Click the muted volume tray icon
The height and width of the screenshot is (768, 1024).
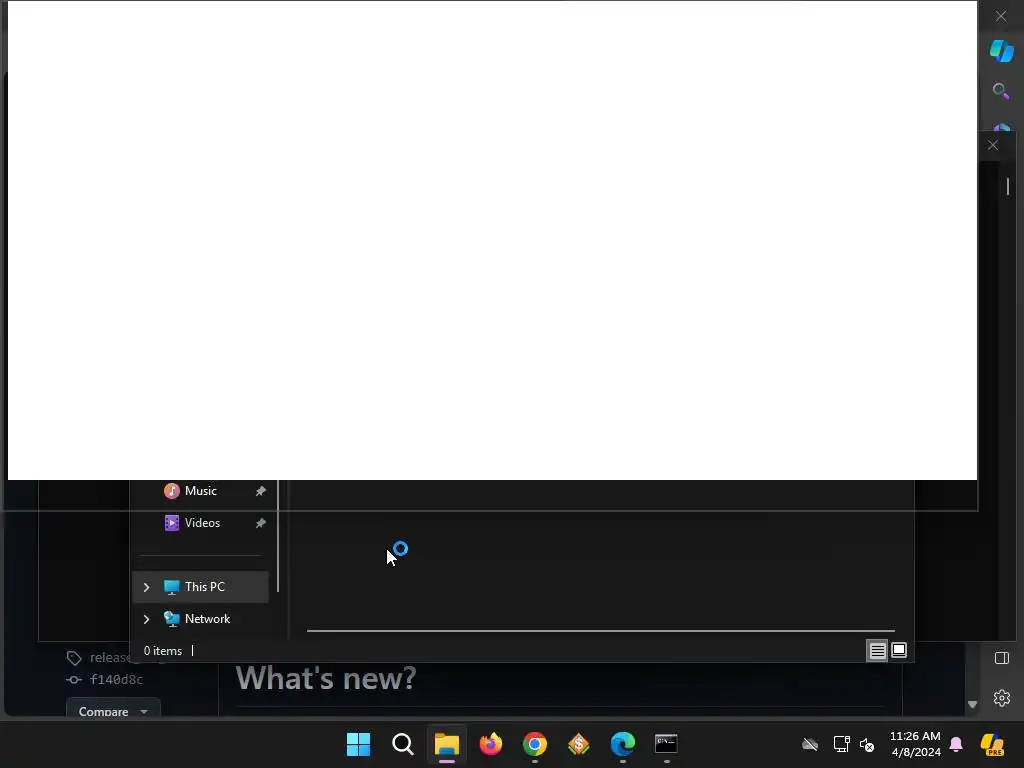pyautogui.click(x=867, y=744)
